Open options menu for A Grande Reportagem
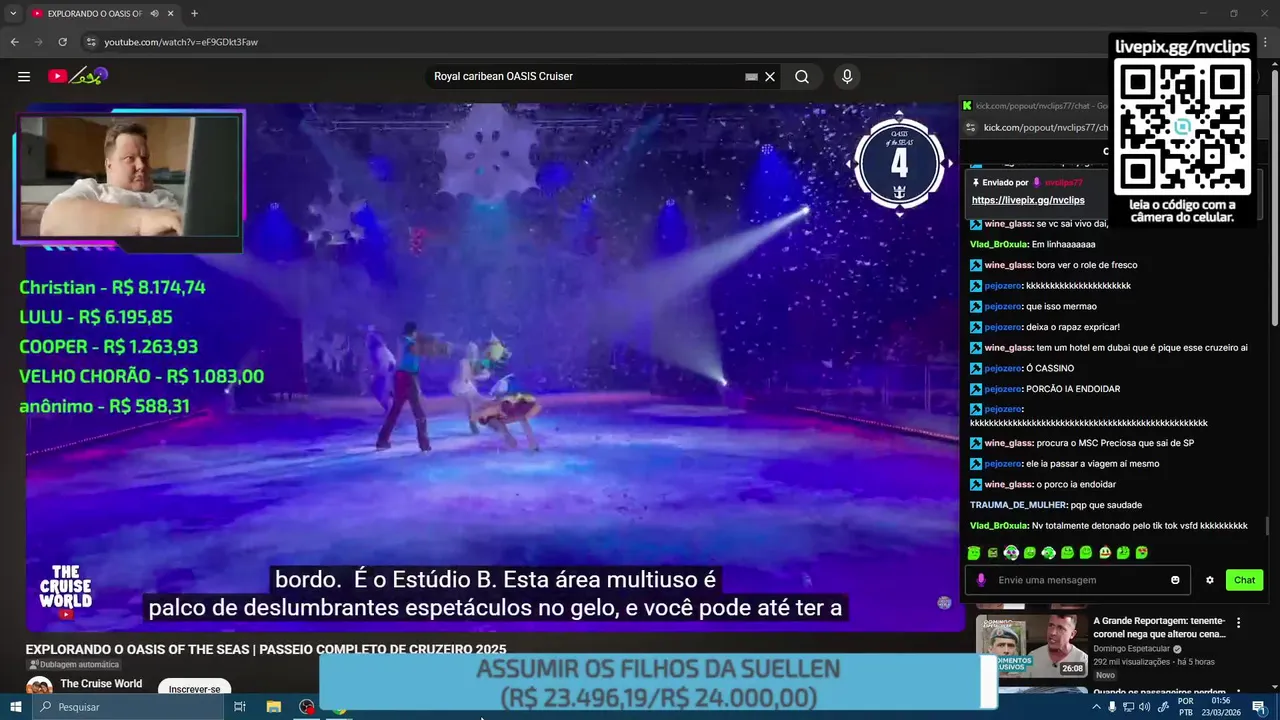 (1239, 623)
